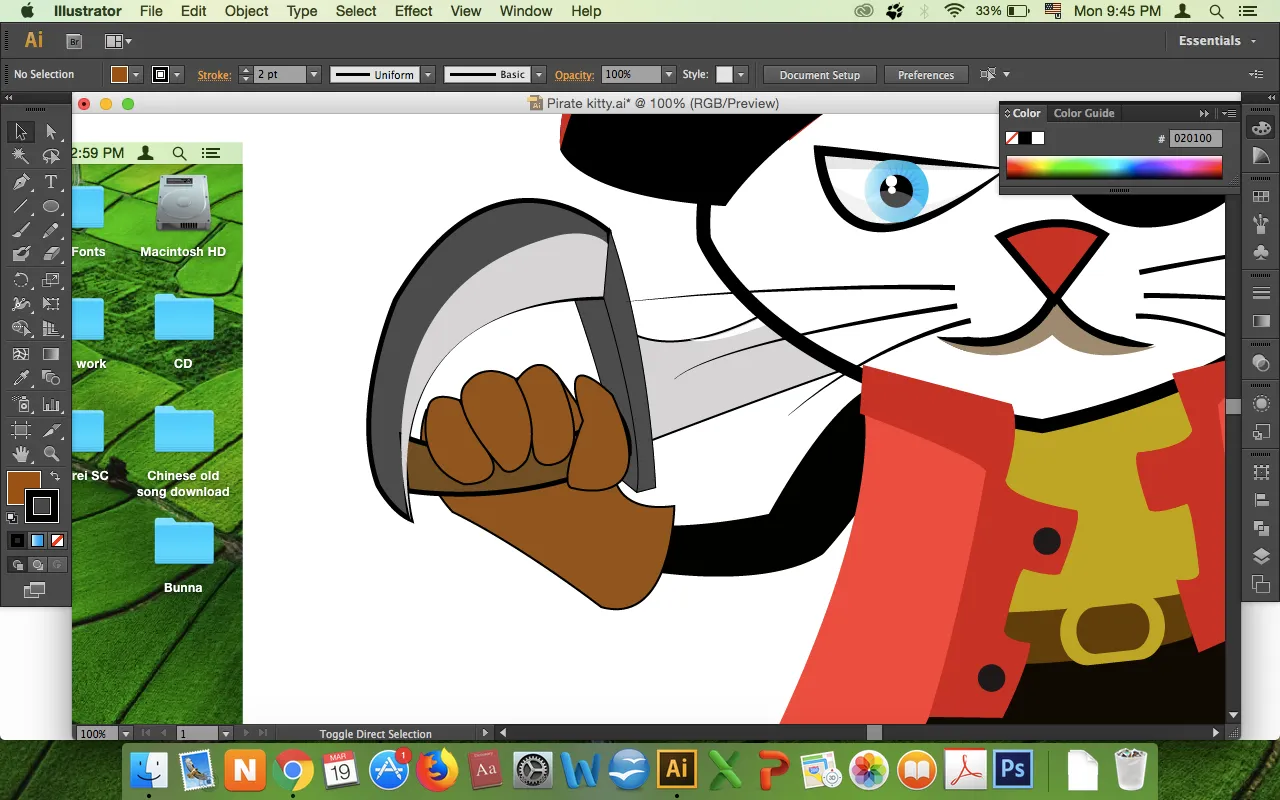
Task: Select the Pencil tool
Action: coord(51,231)
